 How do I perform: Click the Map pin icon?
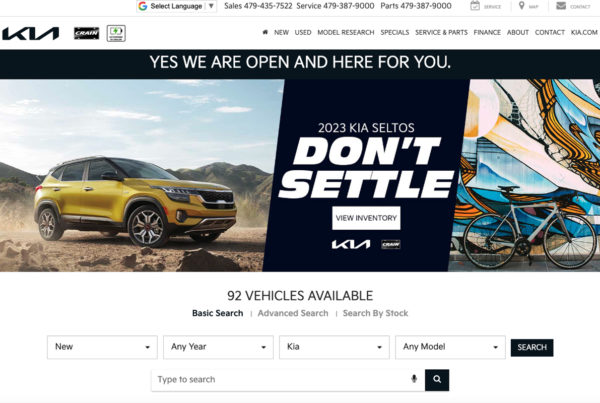click(522, 6)
